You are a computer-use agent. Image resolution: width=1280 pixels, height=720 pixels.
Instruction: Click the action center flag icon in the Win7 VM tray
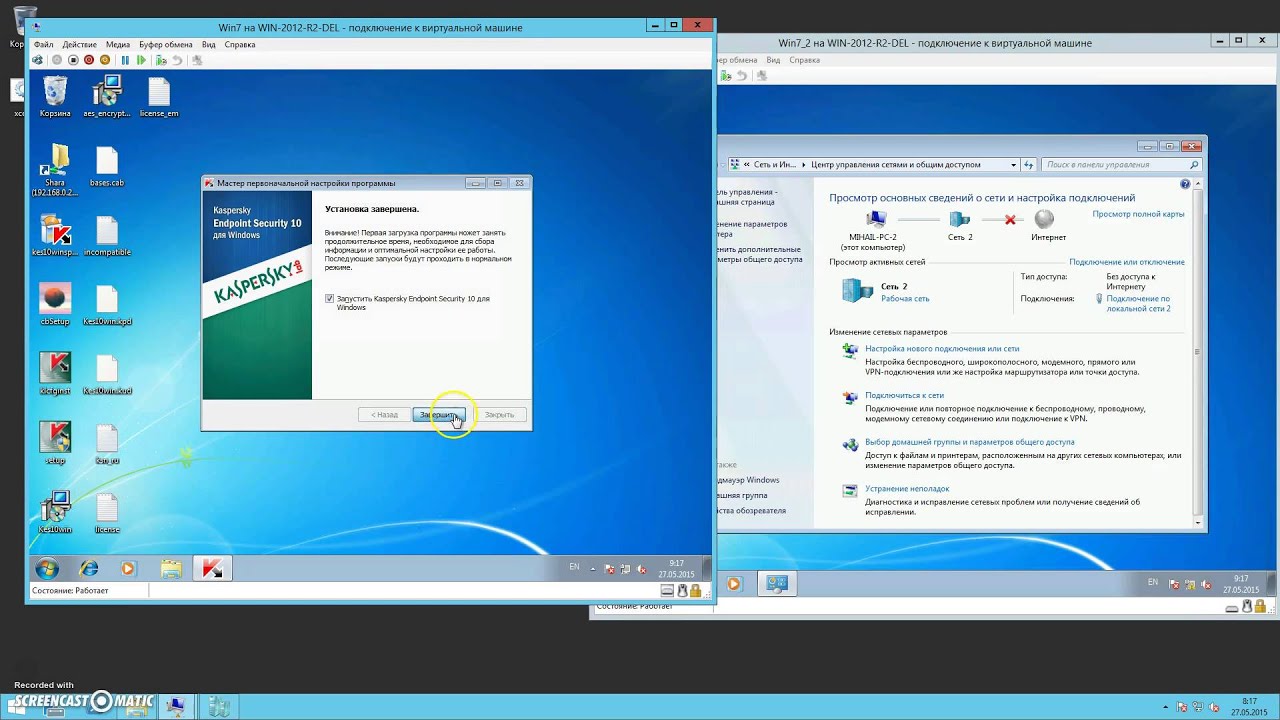[609, 570]
